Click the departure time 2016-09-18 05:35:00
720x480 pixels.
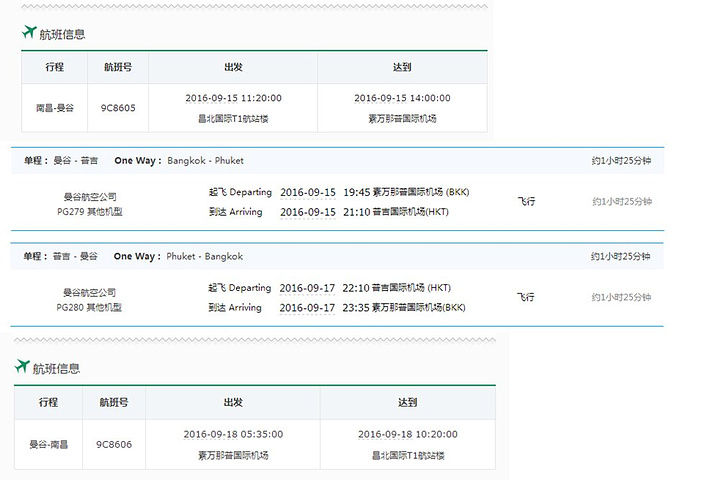point(233,434)
